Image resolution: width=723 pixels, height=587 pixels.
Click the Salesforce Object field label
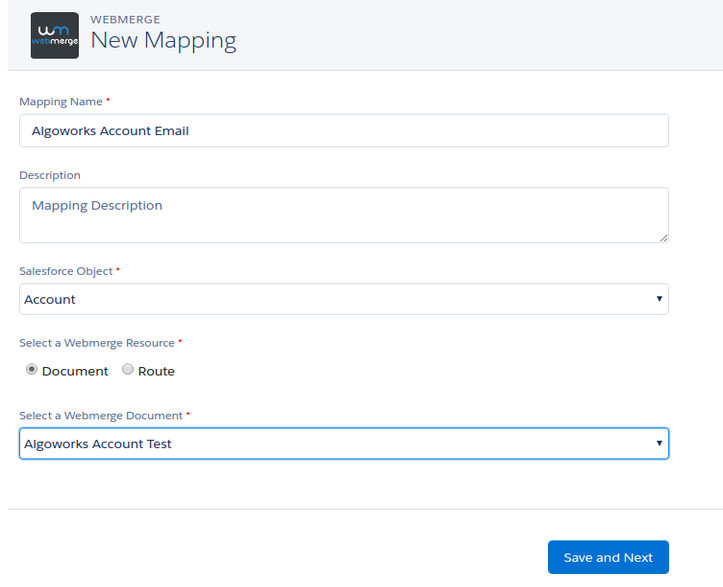coord(67,271)
